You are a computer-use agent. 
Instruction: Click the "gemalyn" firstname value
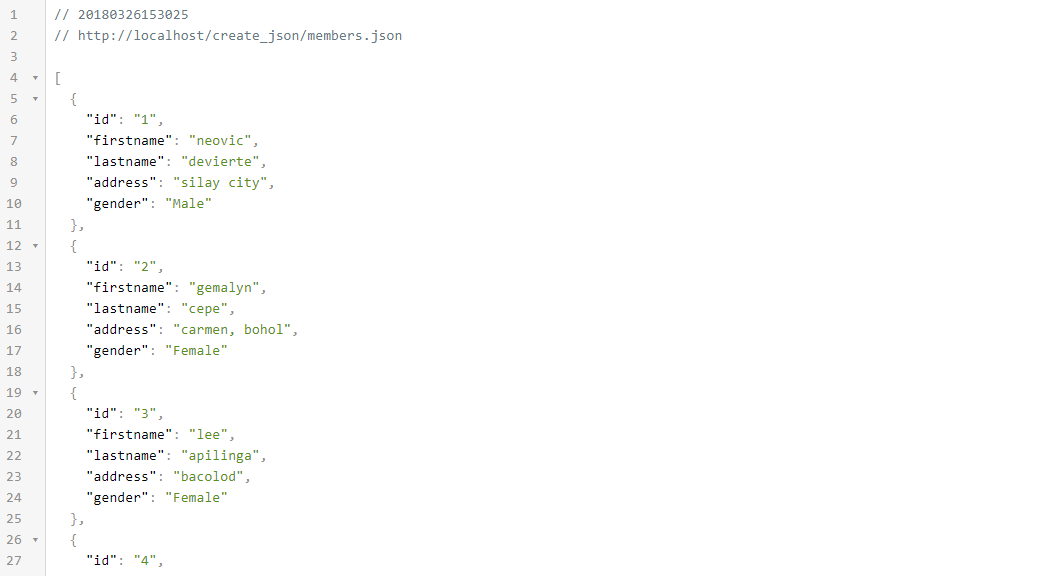[224, 288]
